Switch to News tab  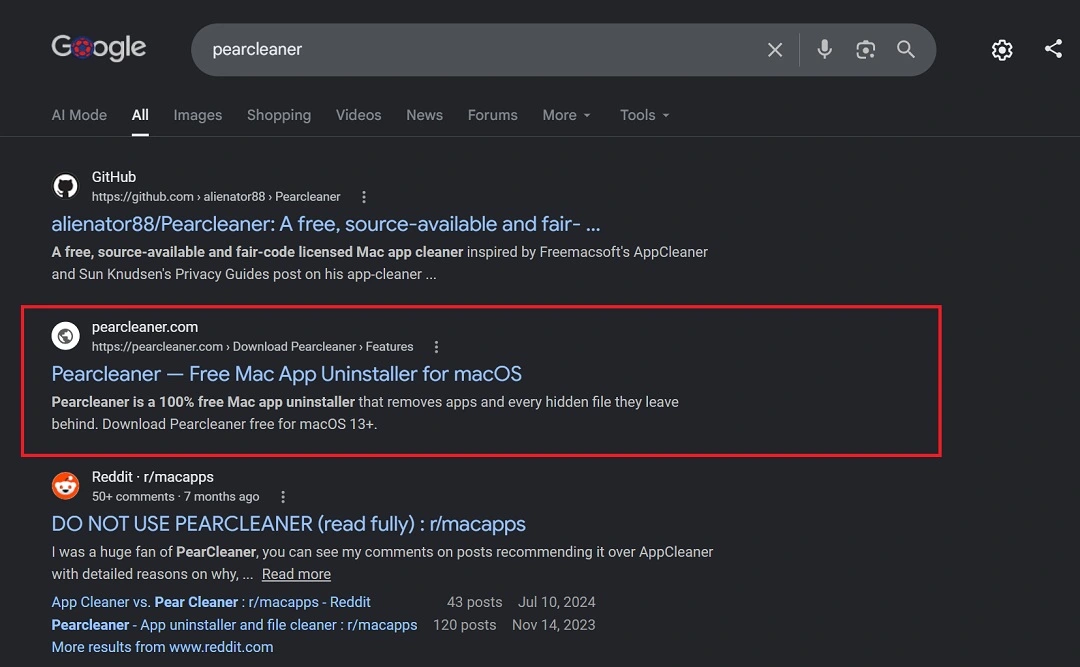click(424, 115)
